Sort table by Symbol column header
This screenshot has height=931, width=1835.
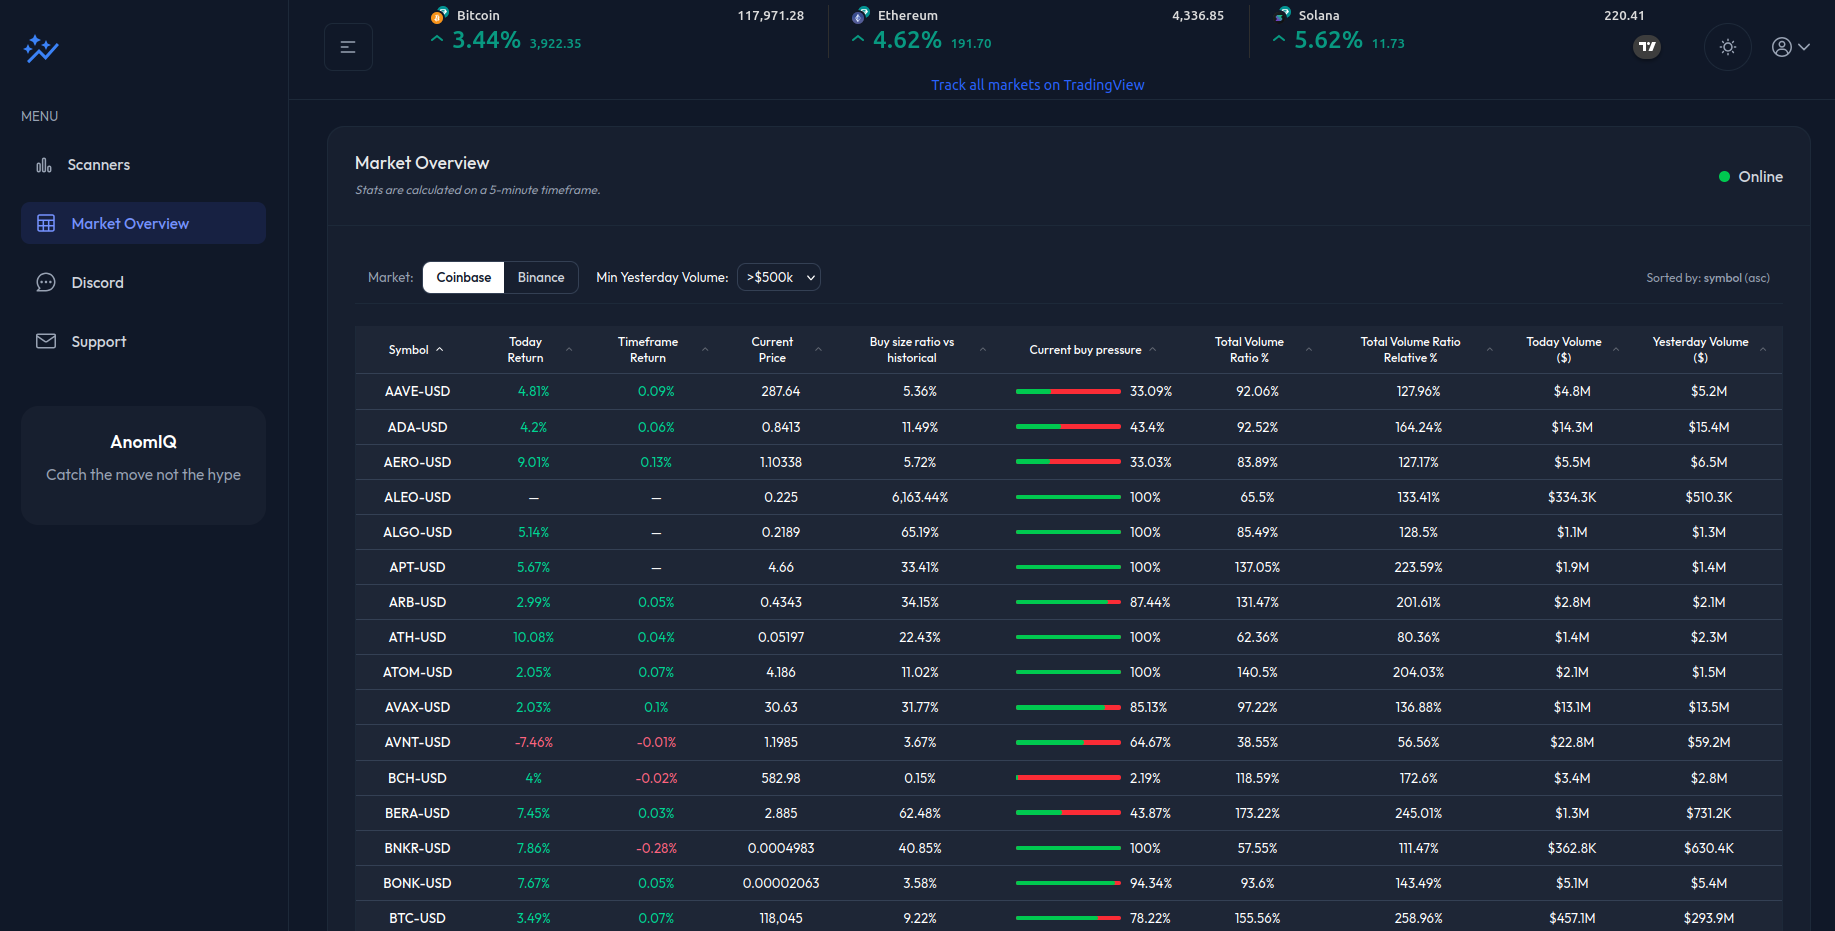click(409, 350)
